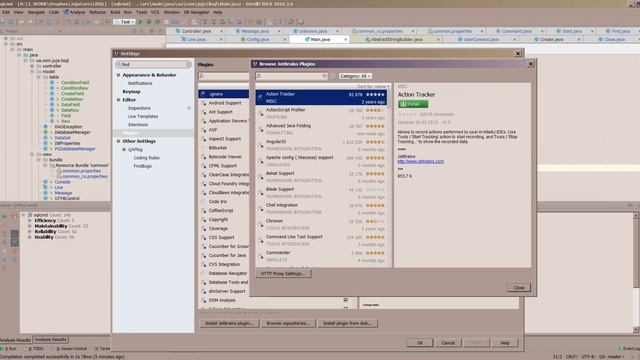Switch to the Config.java editor tab

258,40
